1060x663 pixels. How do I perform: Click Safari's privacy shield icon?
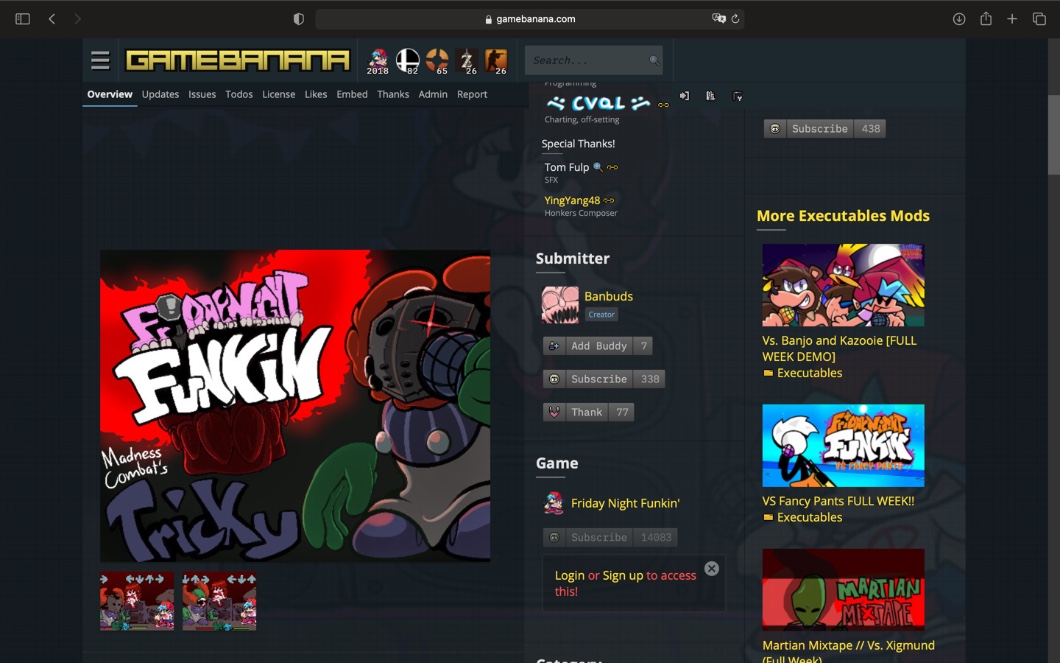point(298,19)
